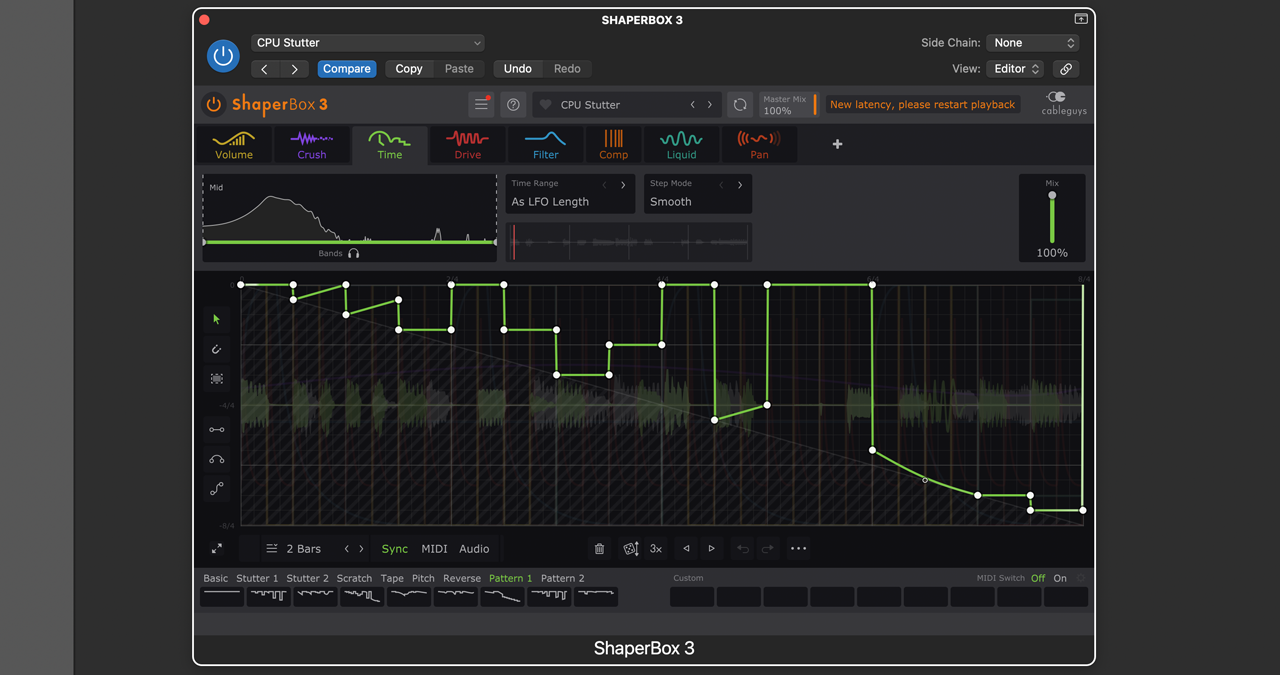Switch to the Time shaper tab
Screen dimensions: 1280x675
click(390, 145)
